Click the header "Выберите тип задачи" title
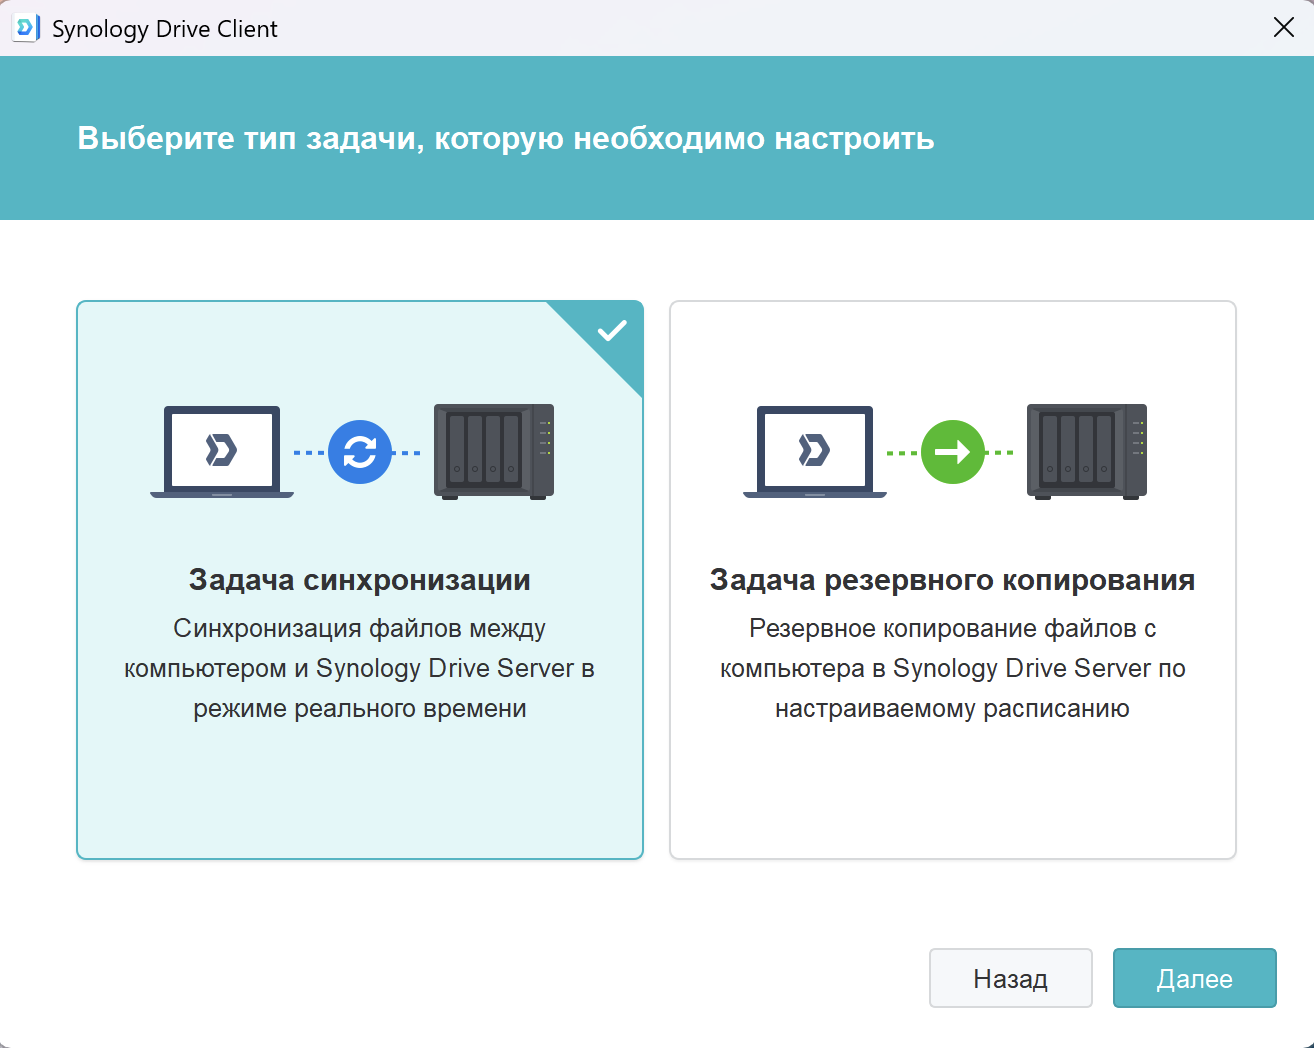Viewport: 1314px width, 1048px height. tap(506, 138)
